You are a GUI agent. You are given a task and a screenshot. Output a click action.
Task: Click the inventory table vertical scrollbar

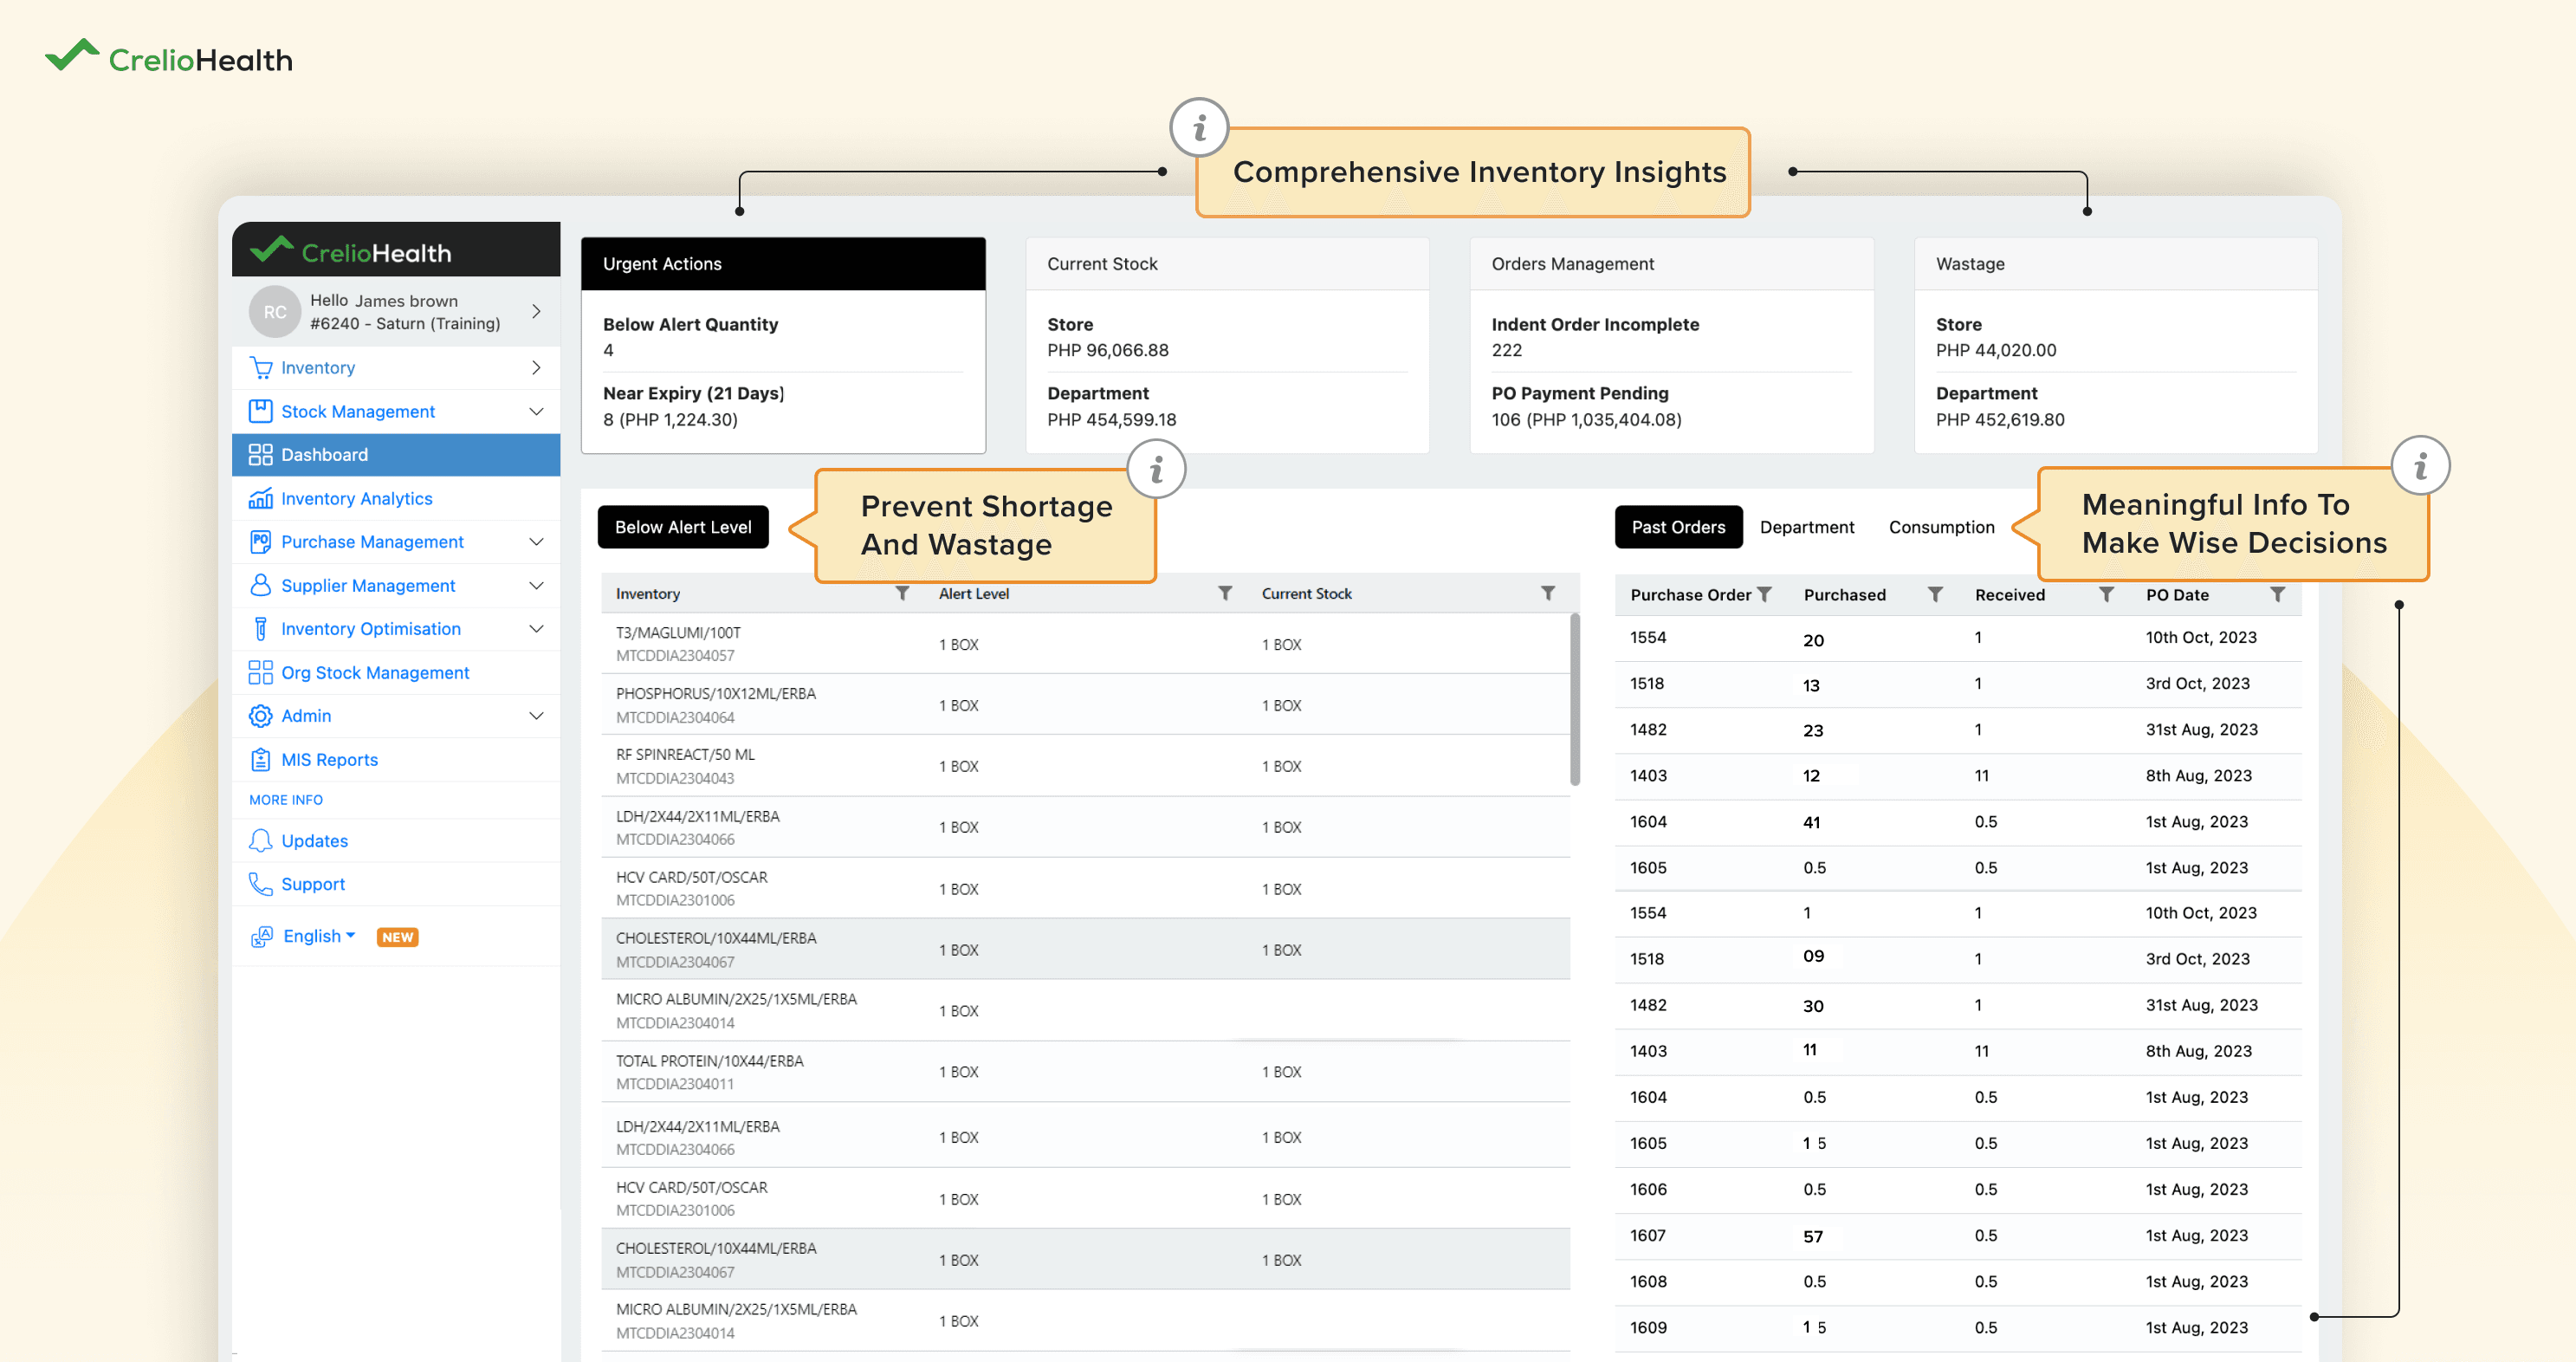[1575, 700]
